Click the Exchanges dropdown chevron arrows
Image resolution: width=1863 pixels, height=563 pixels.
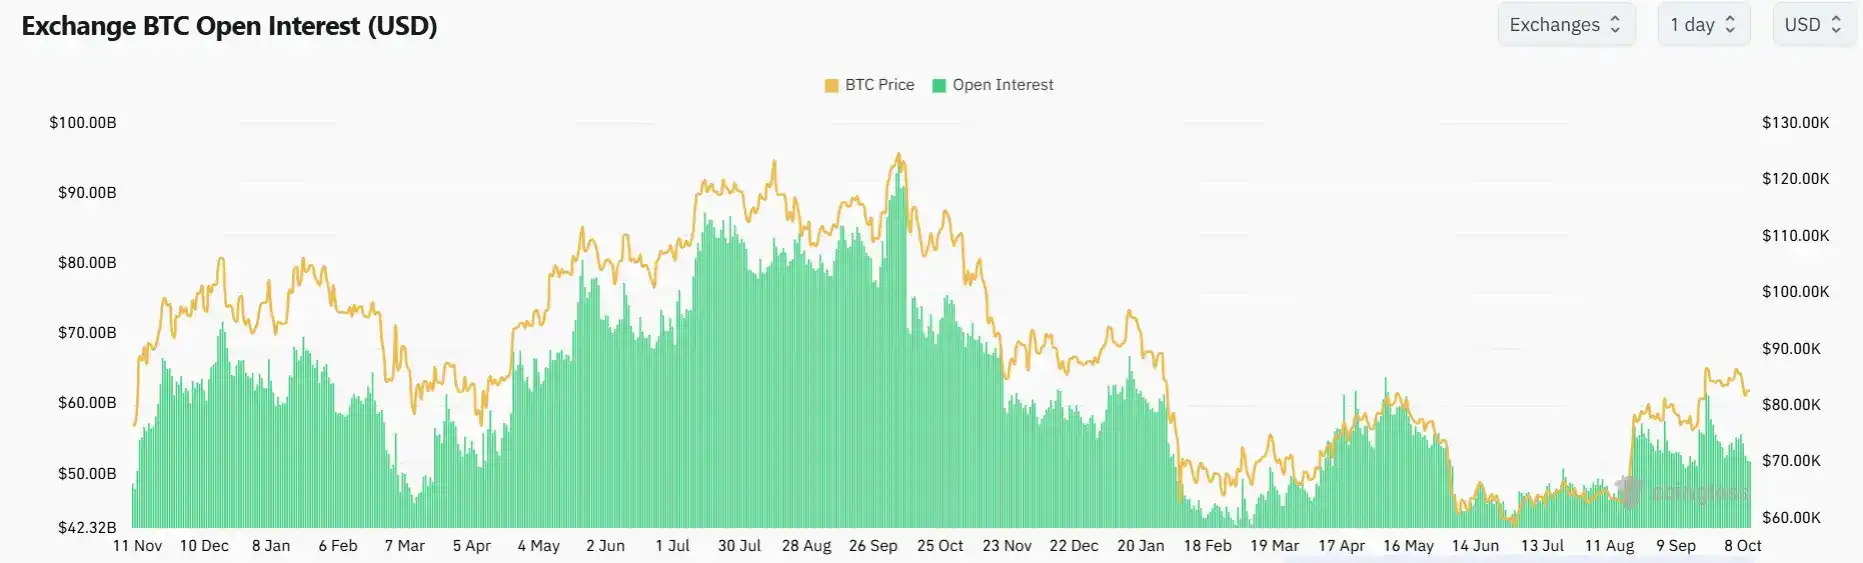pyautogui.click(x=1615, y=25)
